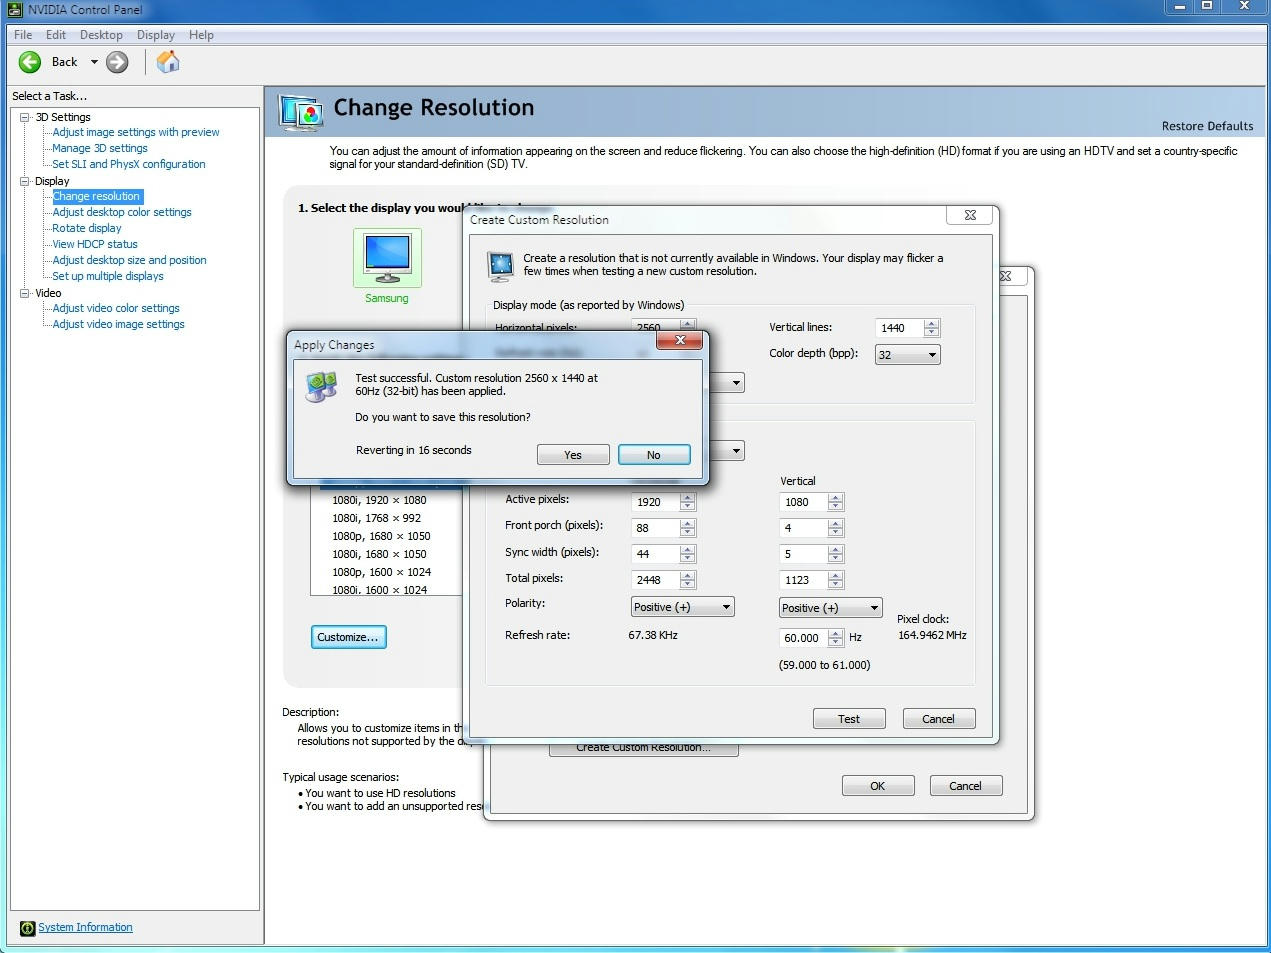Open the Help menu

(201, 35)
